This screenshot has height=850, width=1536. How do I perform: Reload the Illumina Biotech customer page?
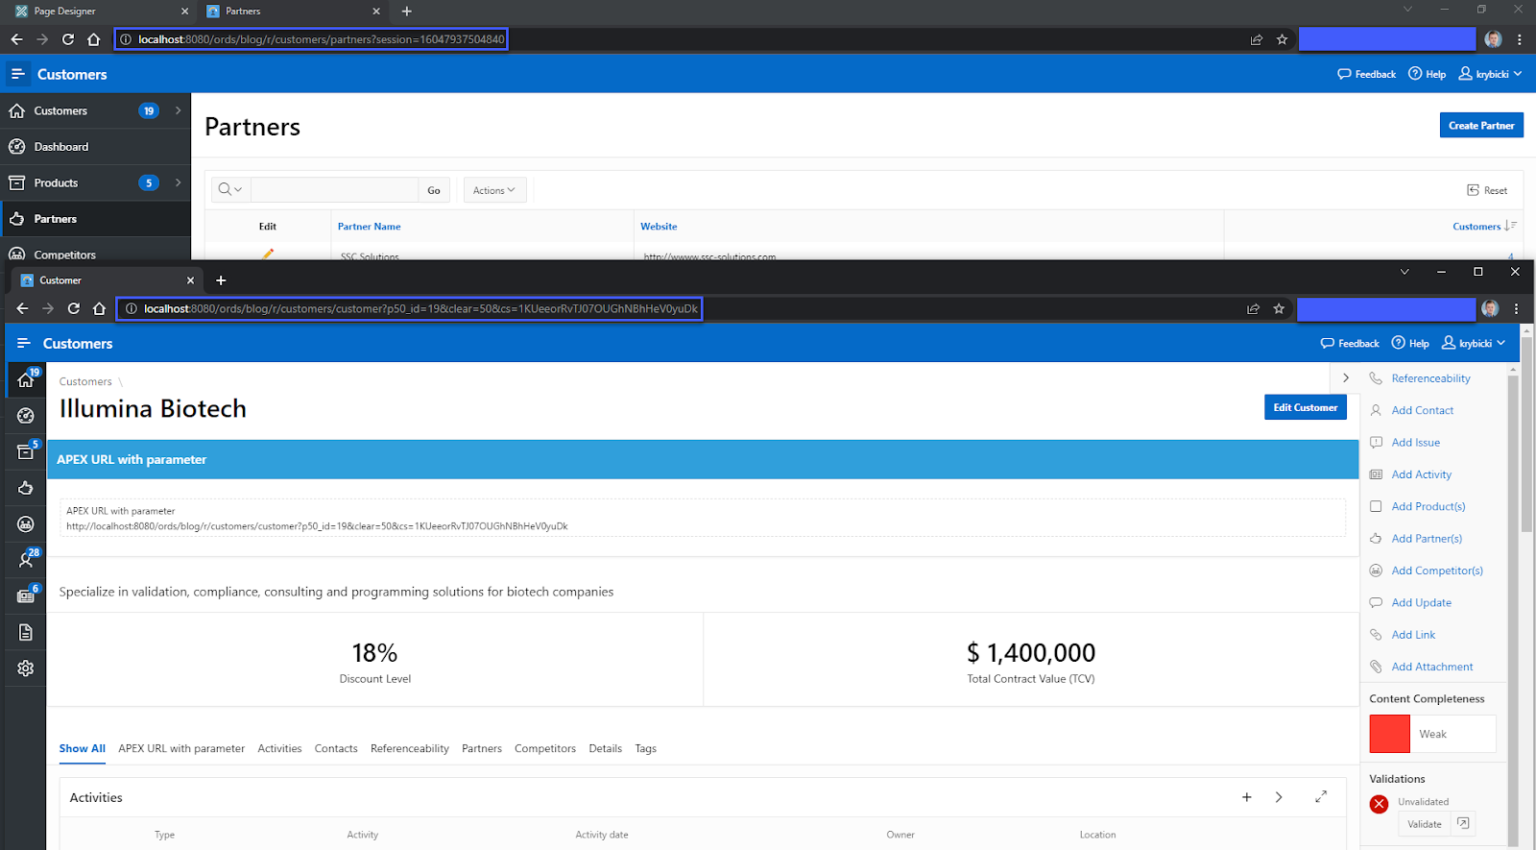tap(73, 309)
